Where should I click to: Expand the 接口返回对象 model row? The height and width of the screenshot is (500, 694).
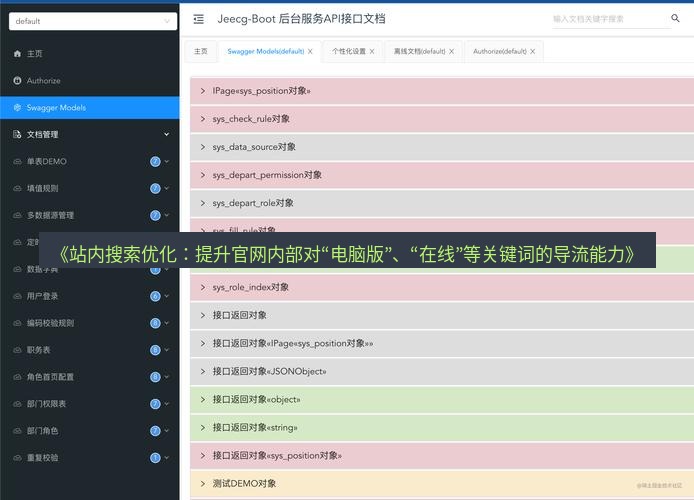(x=442, y=315)
